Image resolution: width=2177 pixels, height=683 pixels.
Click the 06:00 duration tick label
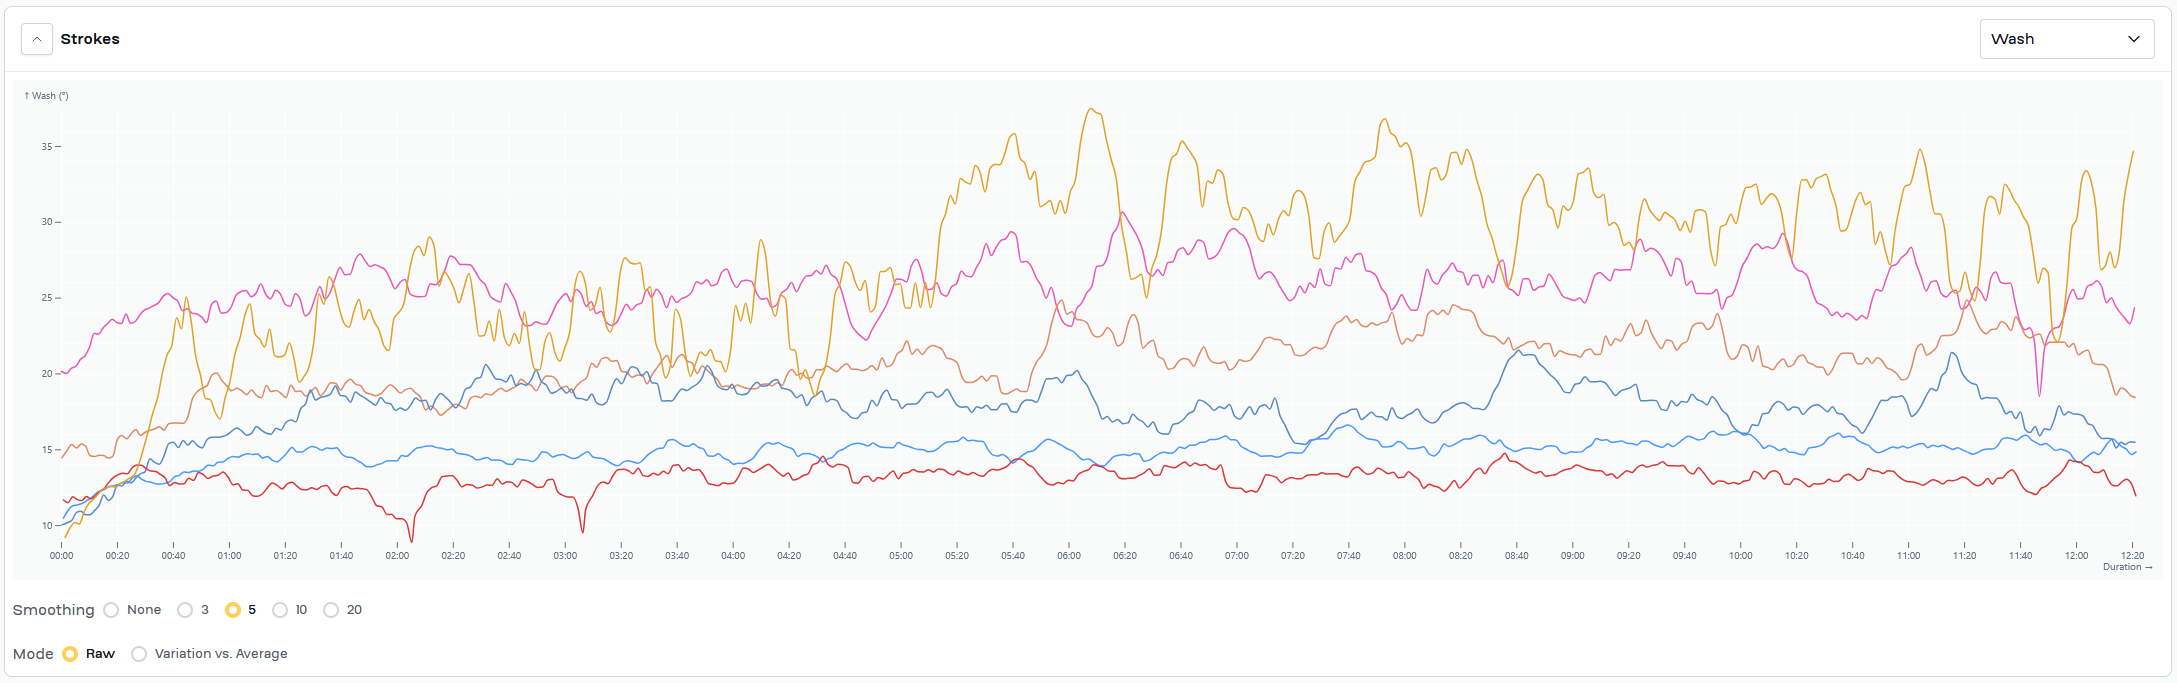click(1069, 556)
